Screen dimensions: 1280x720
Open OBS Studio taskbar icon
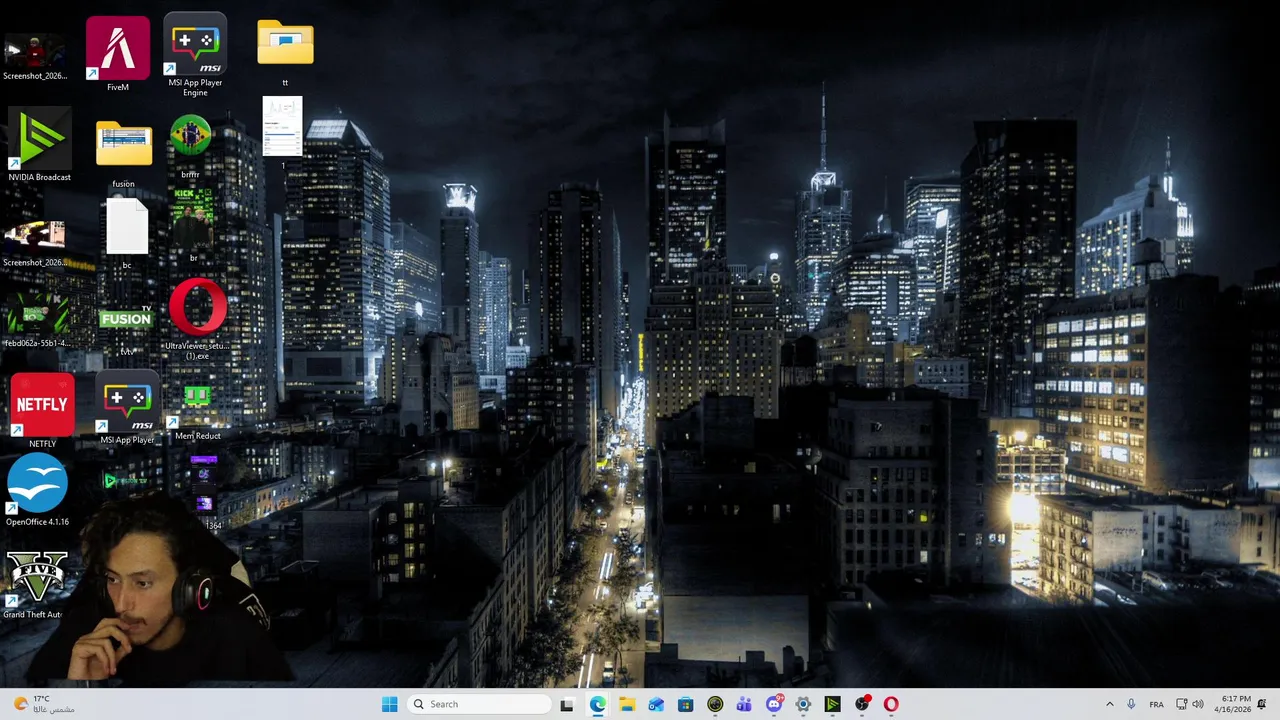coord(862,704)
